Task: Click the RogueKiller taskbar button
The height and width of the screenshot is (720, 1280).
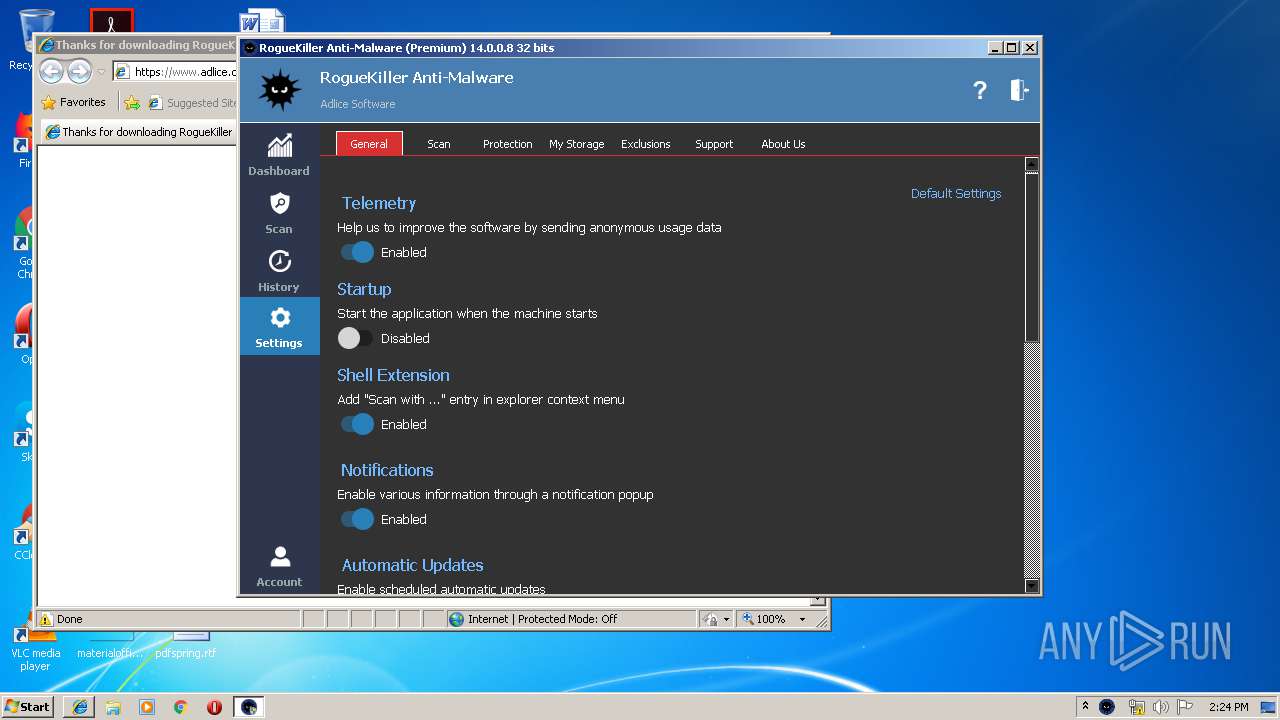Action: pos(249,706)
